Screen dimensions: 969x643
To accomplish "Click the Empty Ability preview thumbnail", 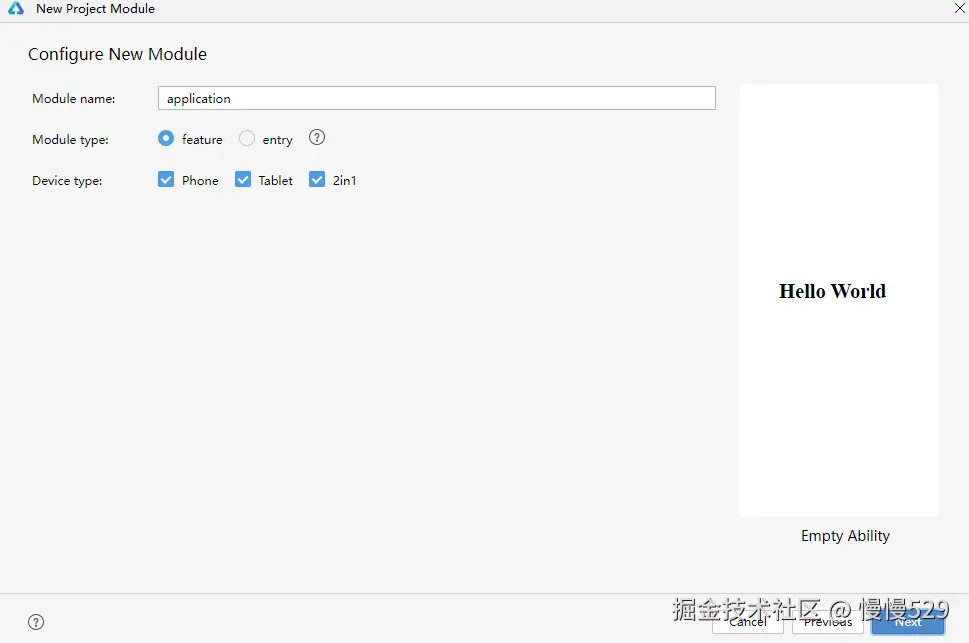I will [x=839, y=300].
